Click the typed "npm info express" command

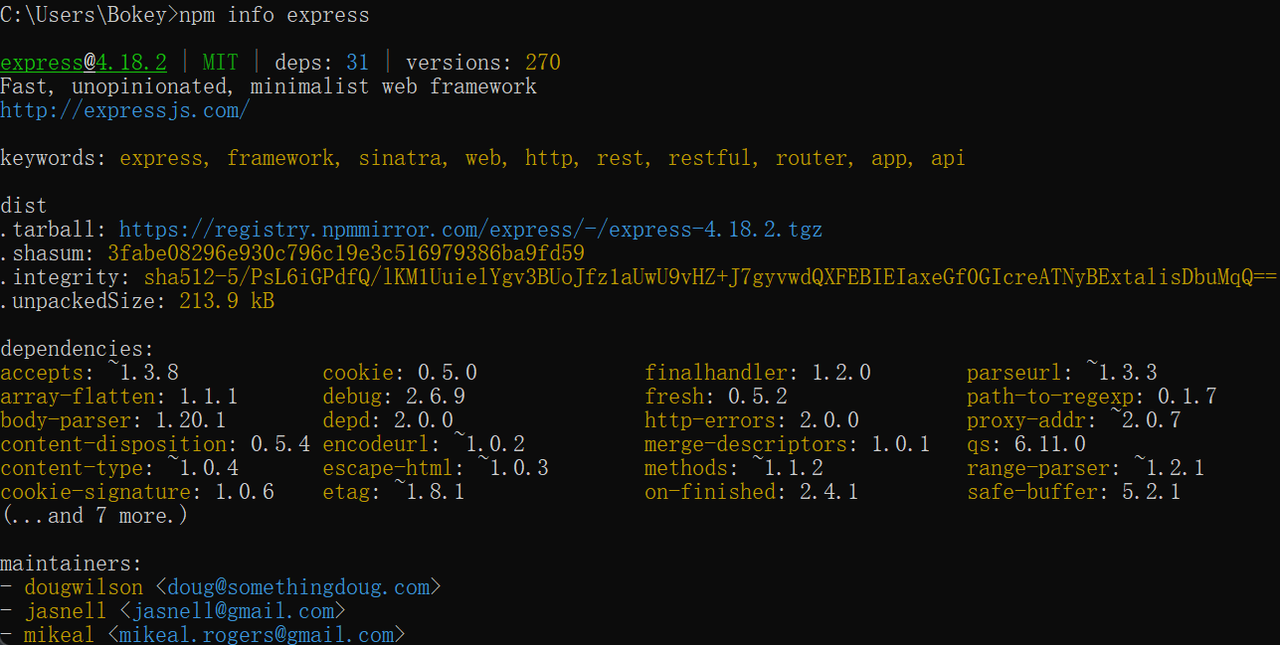pyautogui.click(x=274, y=15)
